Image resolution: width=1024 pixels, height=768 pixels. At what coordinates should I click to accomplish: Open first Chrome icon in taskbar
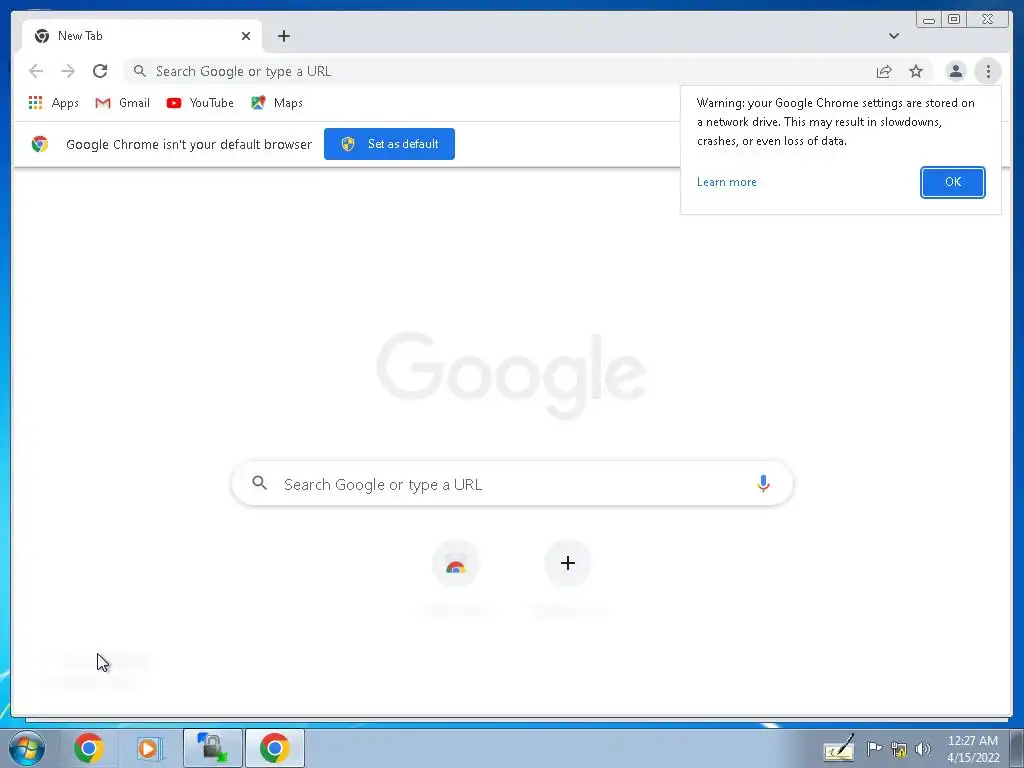(x=88, y=748)
